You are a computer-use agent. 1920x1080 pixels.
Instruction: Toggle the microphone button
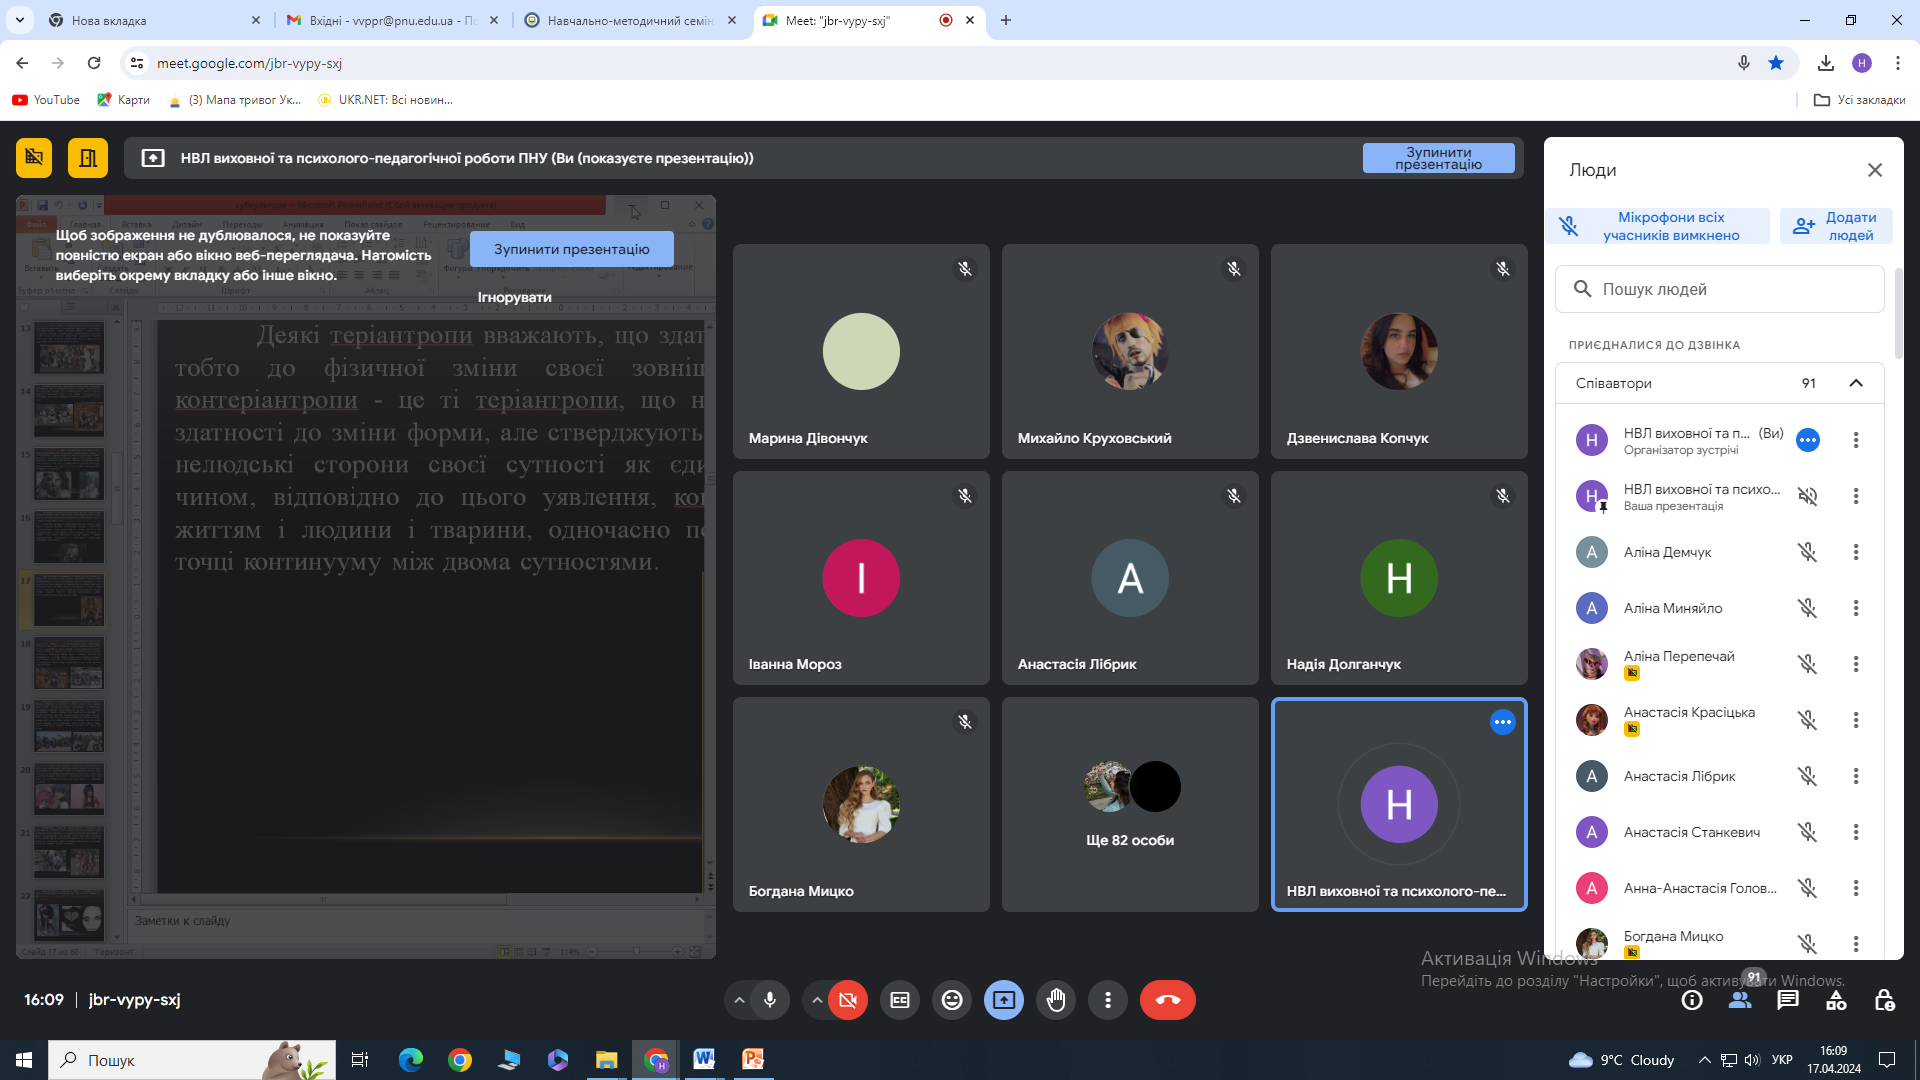click(770, 1000)
